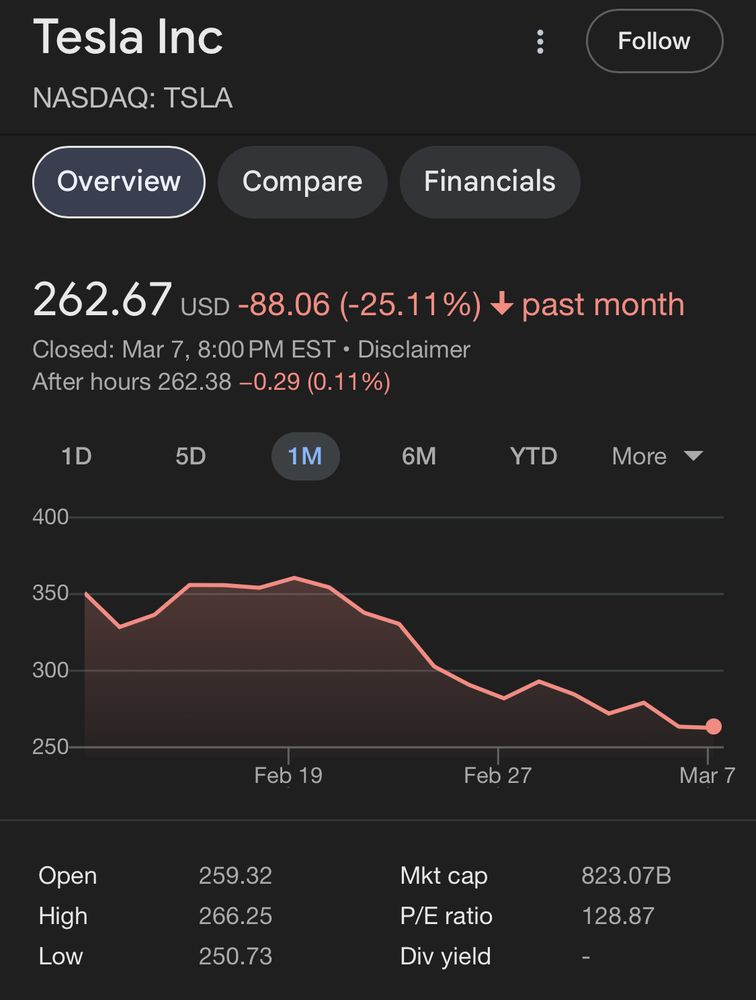
Task: Click the Feb 19 chart date marker
Action: [288, 776]
